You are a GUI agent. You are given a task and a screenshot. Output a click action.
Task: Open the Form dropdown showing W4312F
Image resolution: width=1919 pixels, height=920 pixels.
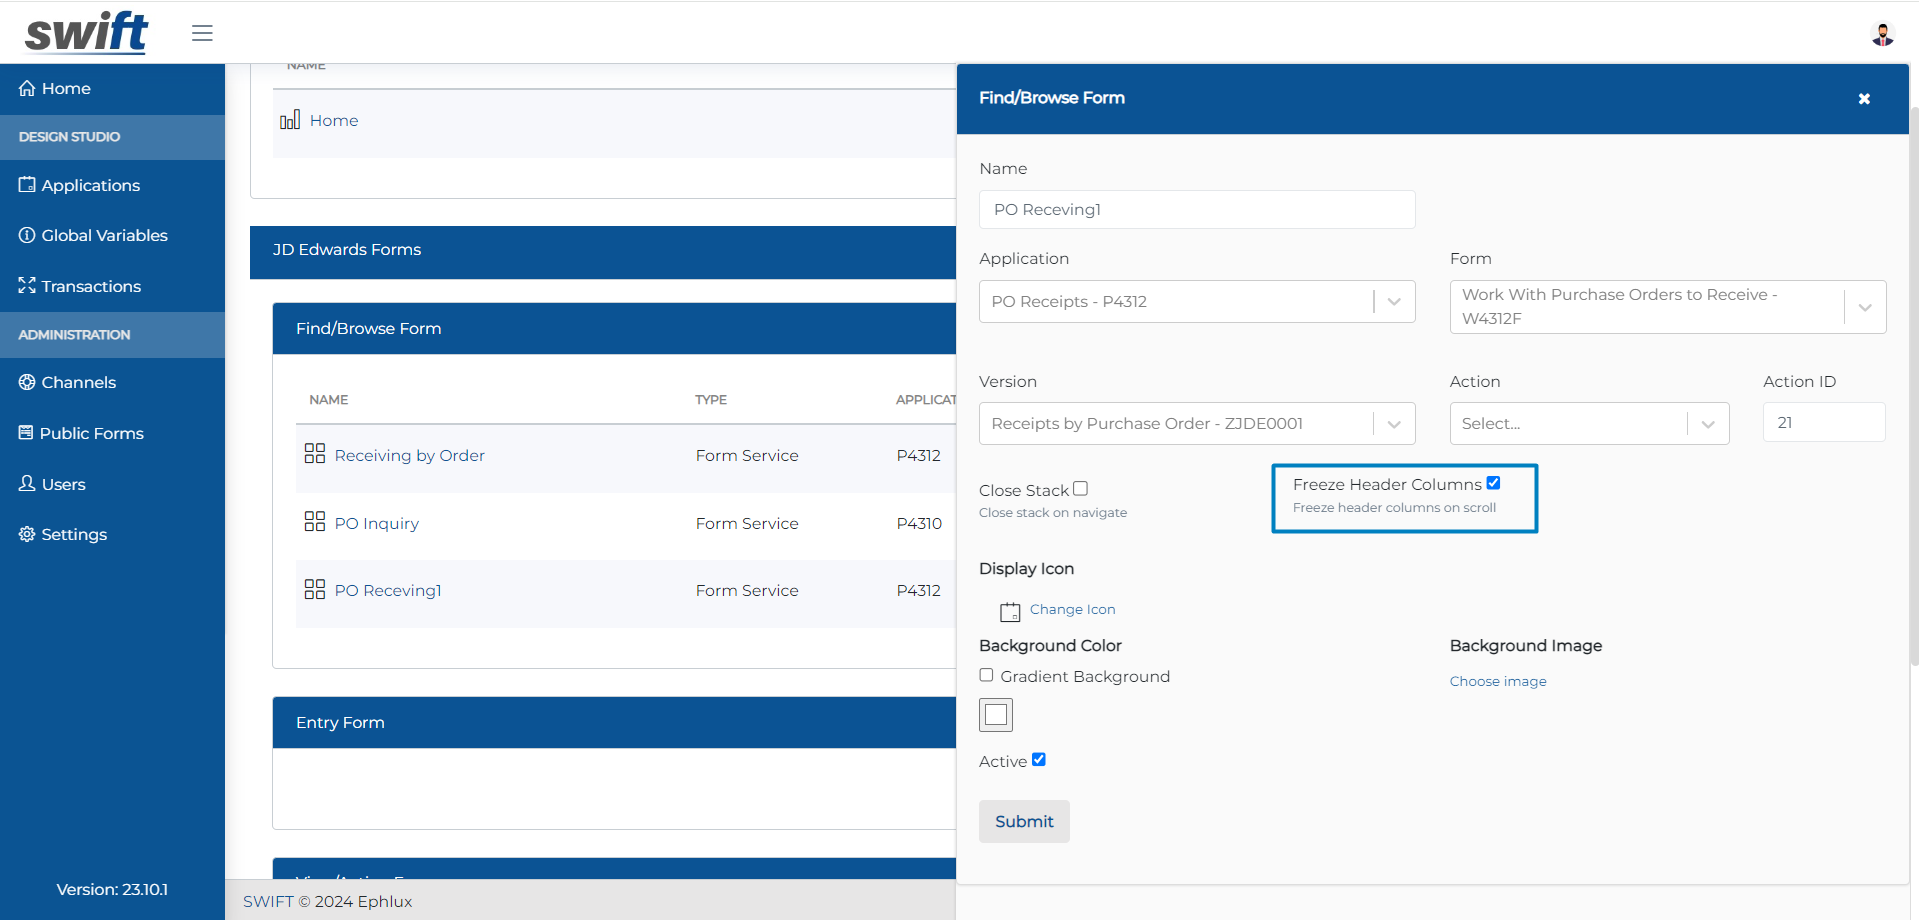click(1668, 307)
